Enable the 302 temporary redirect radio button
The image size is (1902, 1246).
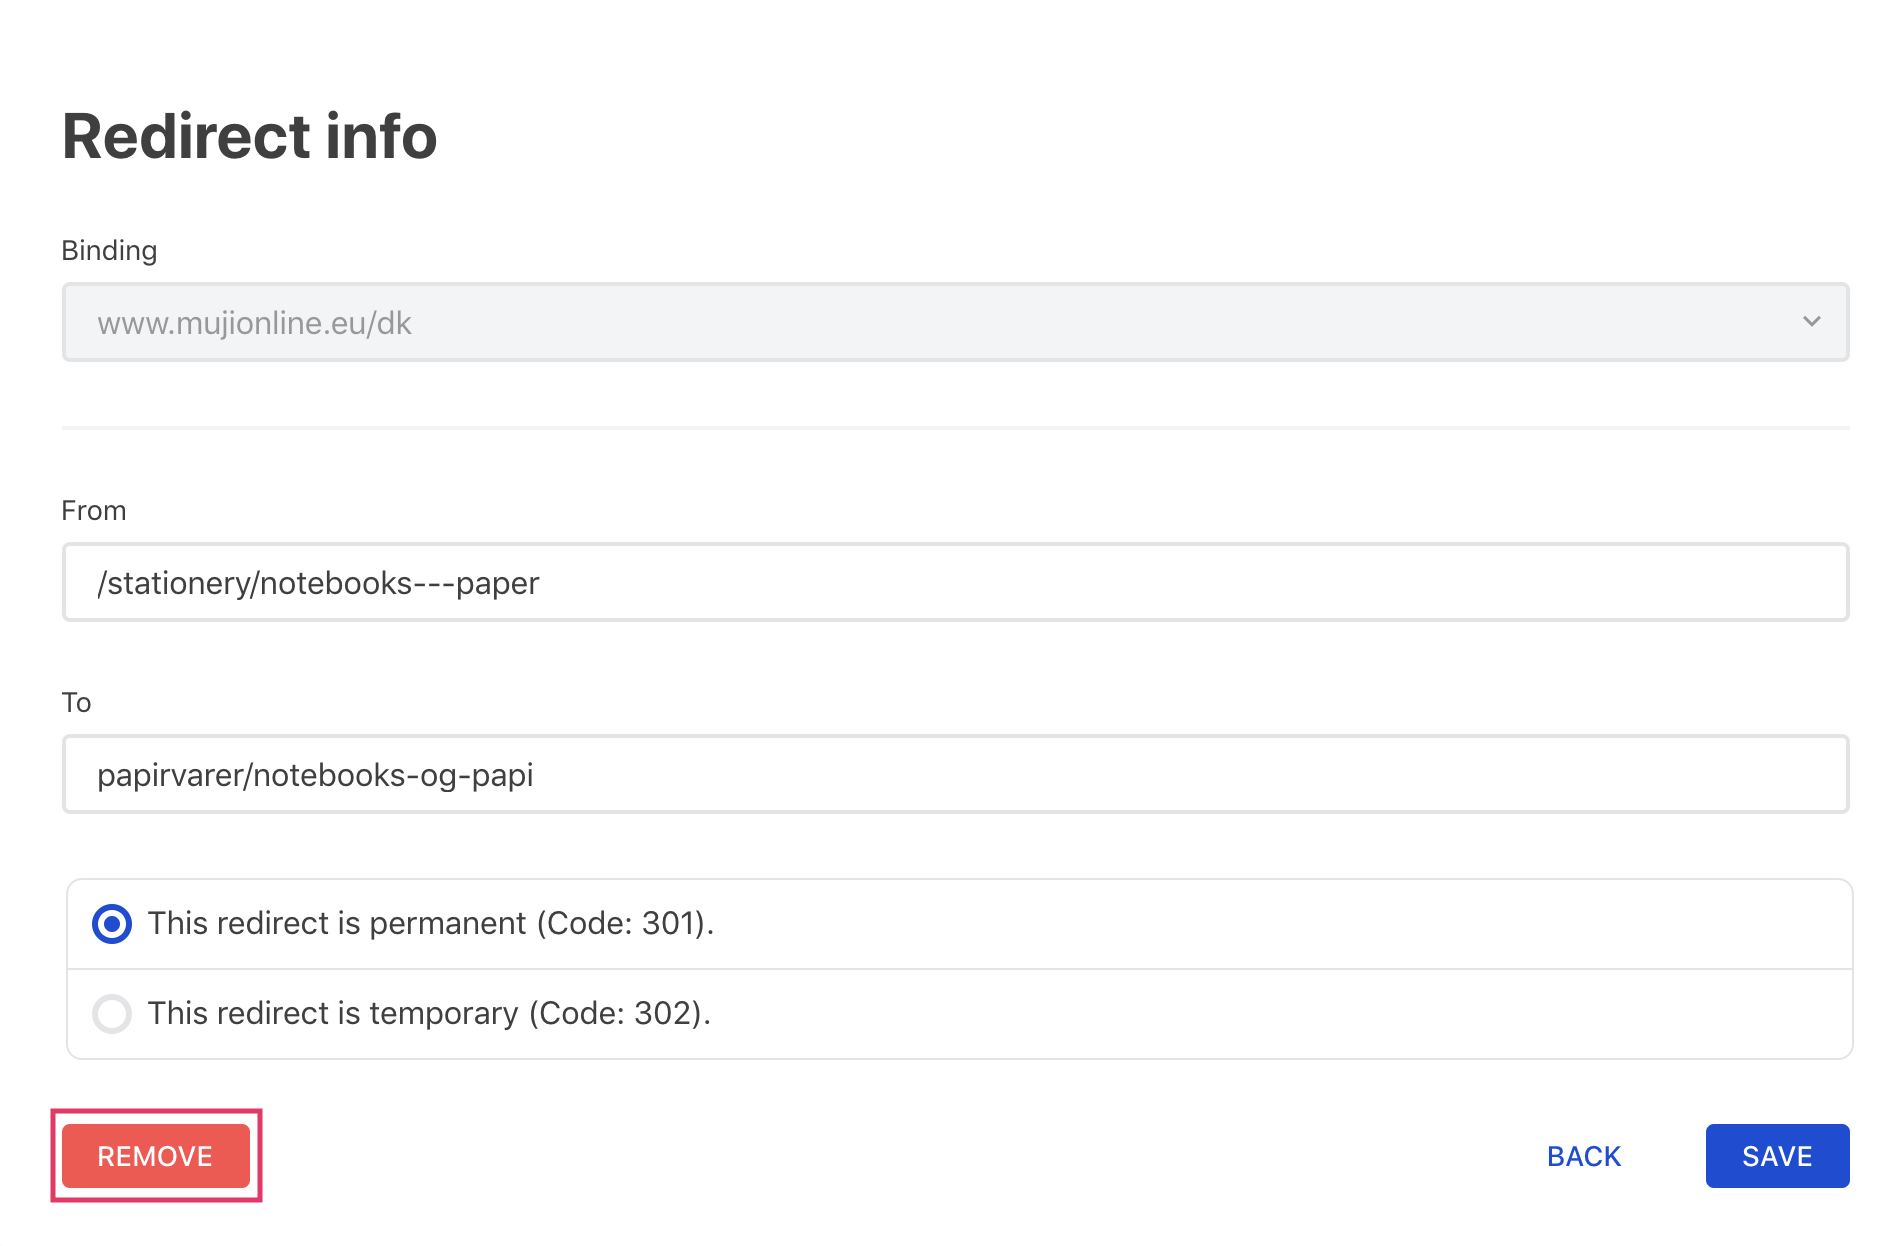click(x=113, y=1013)
